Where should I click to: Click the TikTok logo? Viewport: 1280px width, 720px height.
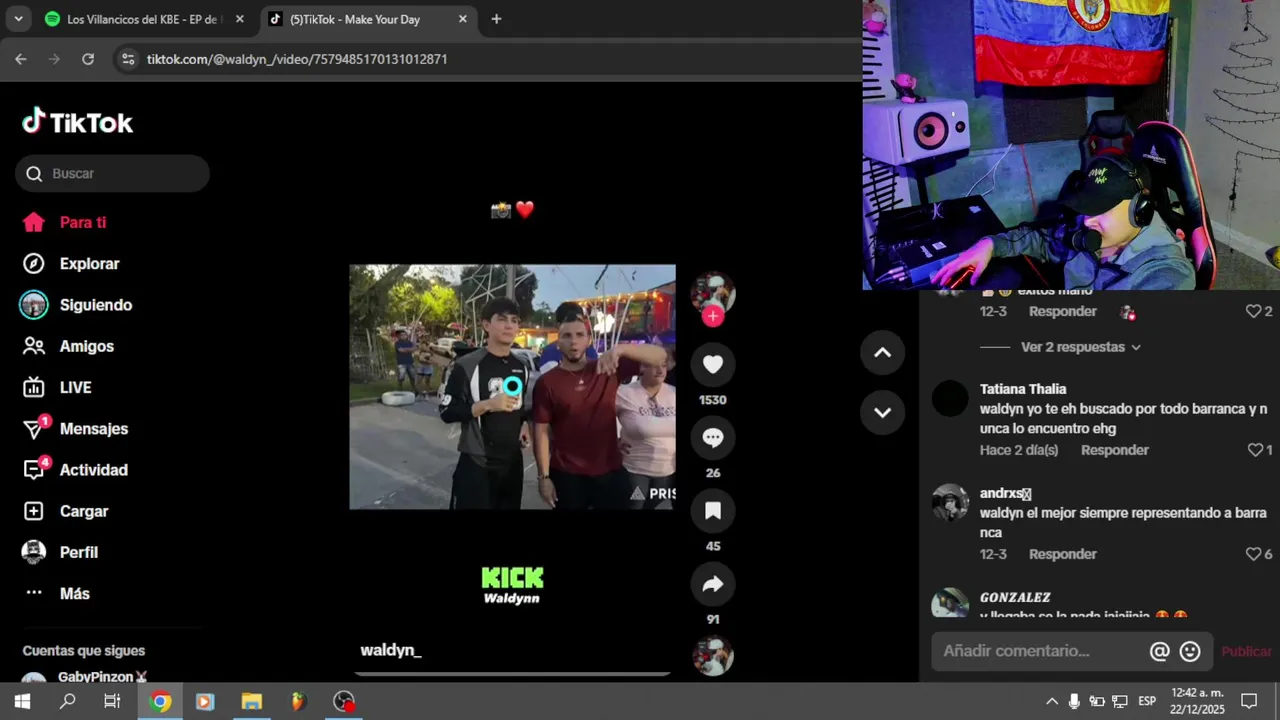78,122
